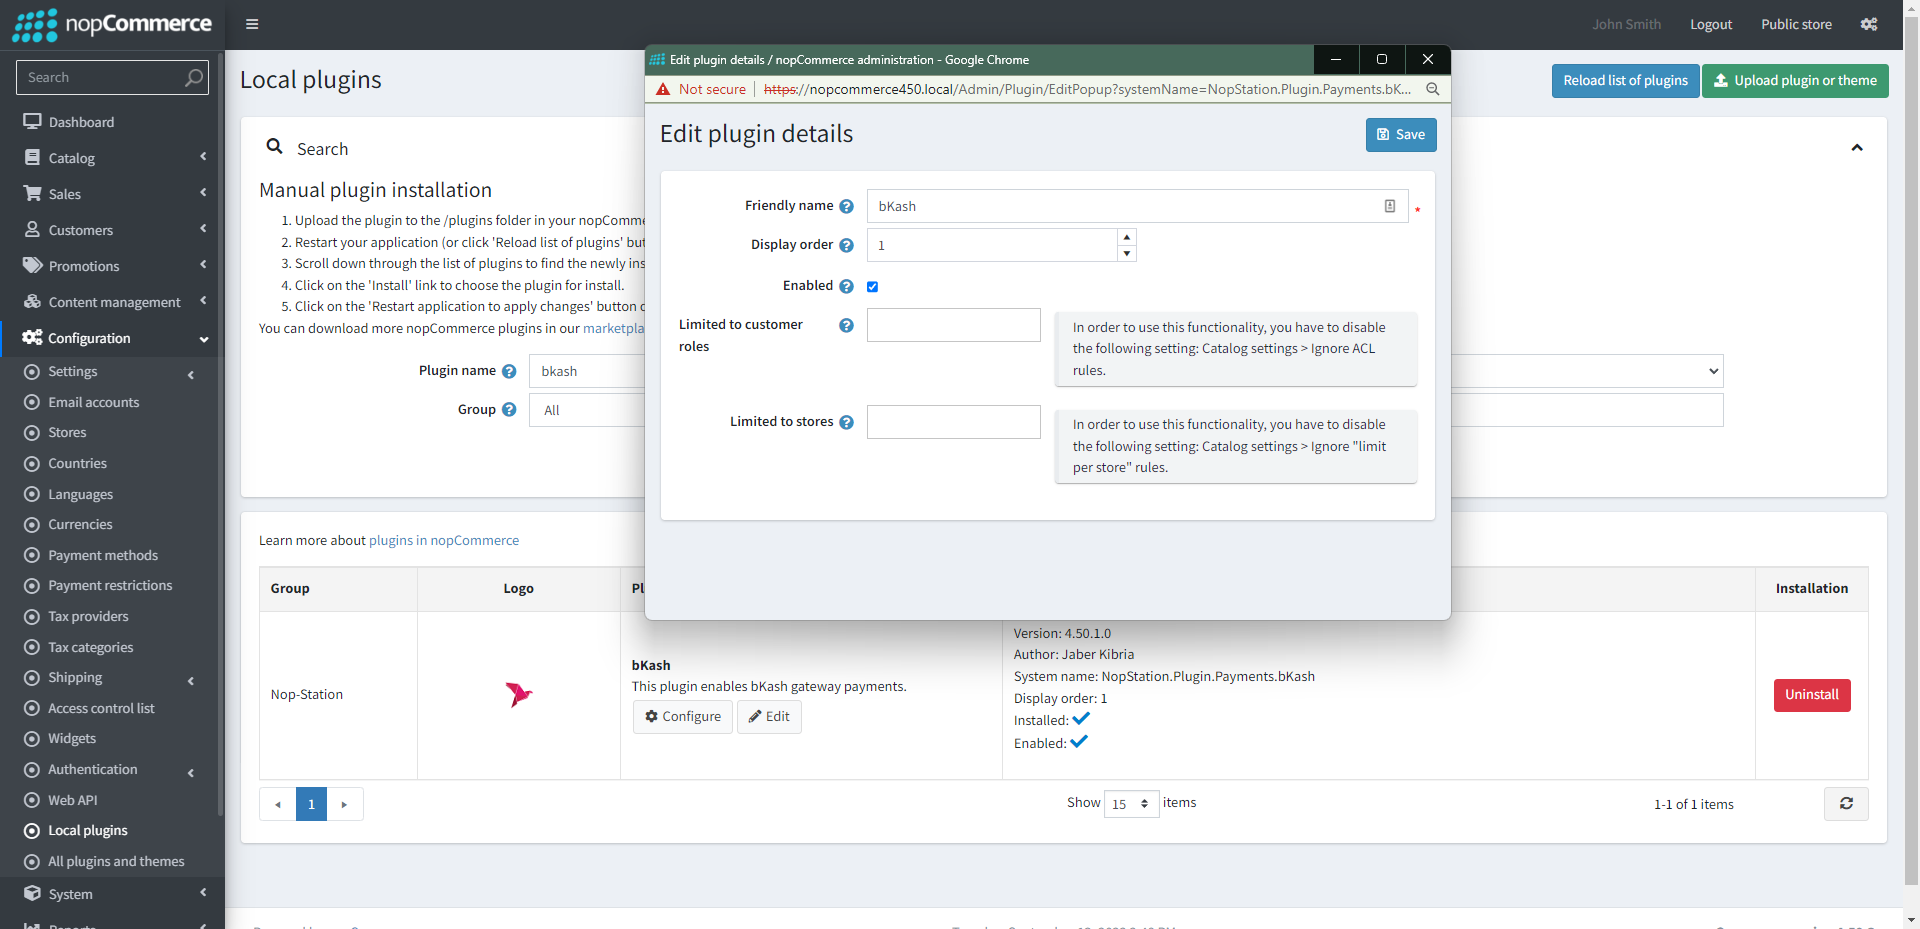Click the sidebar Search input
The height and width of the screenshot is (929, 1920).
100,77
